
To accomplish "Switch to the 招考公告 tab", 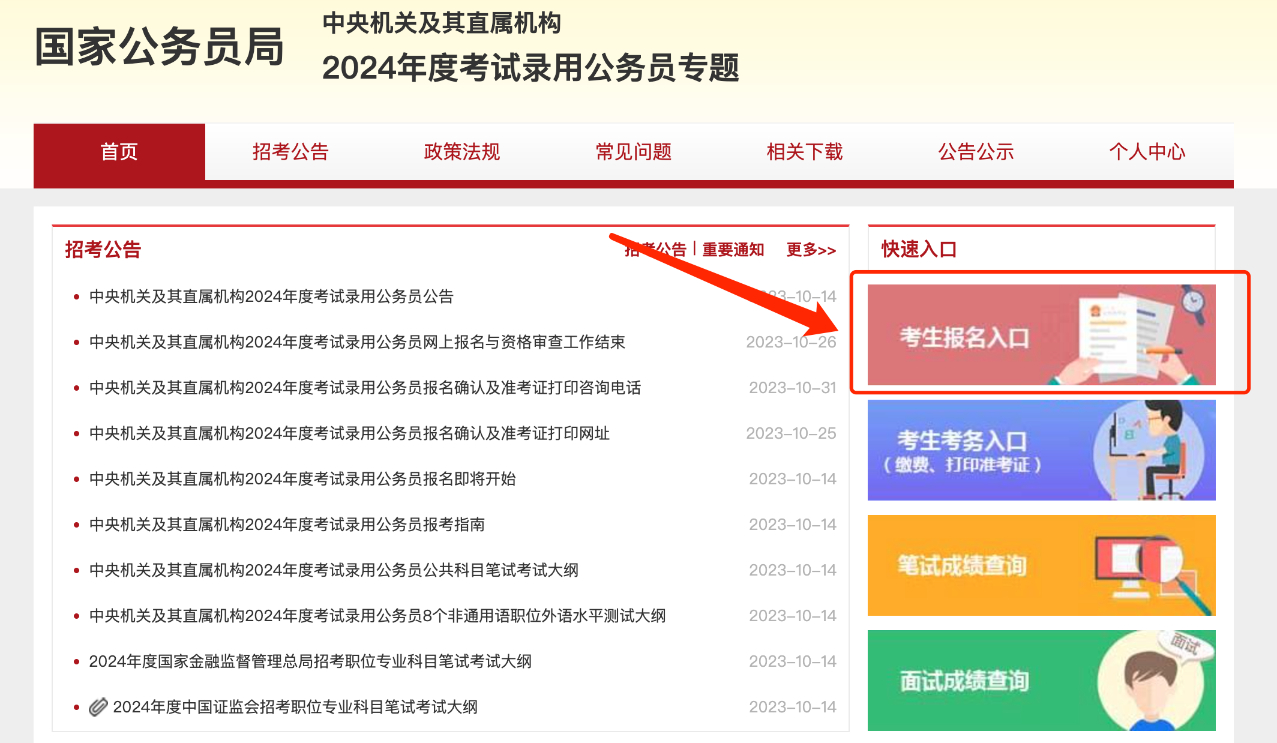I will pos(290,151).
